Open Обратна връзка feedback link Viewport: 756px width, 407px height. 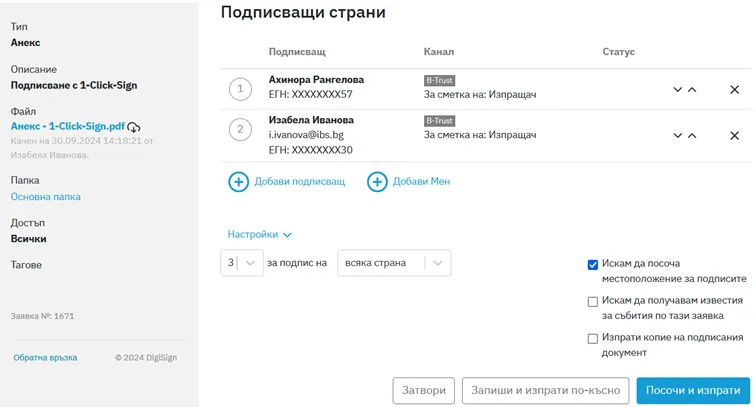pyautogui.click(x=45, y=357)
